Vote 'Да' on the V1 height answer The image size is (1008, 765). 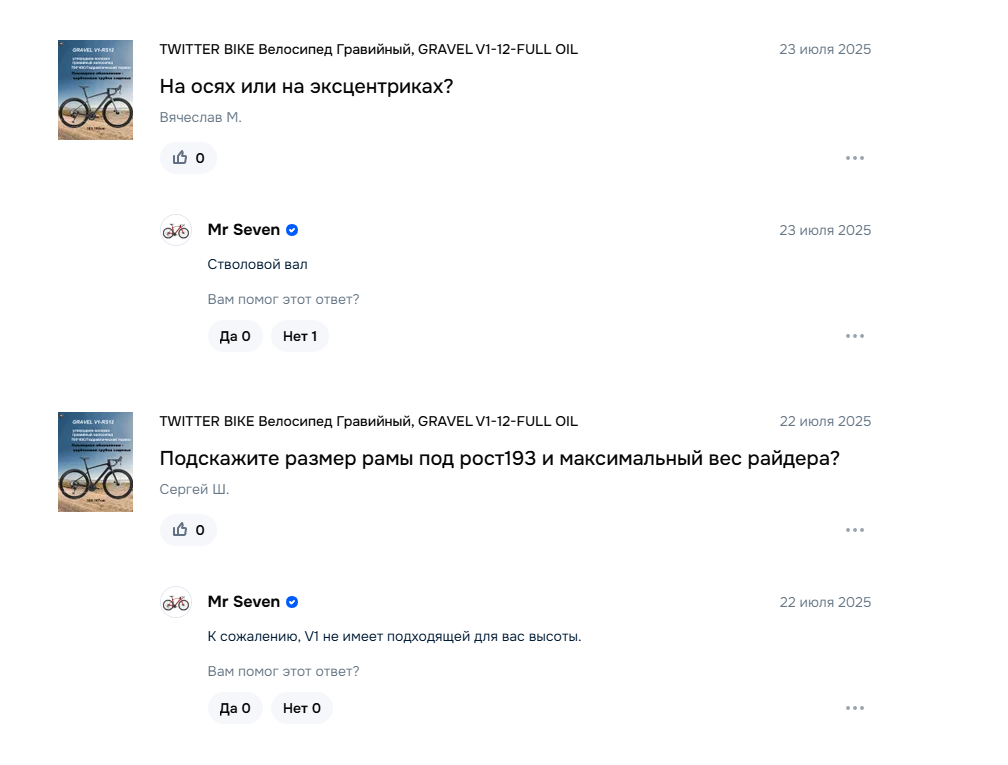[235, 708]
